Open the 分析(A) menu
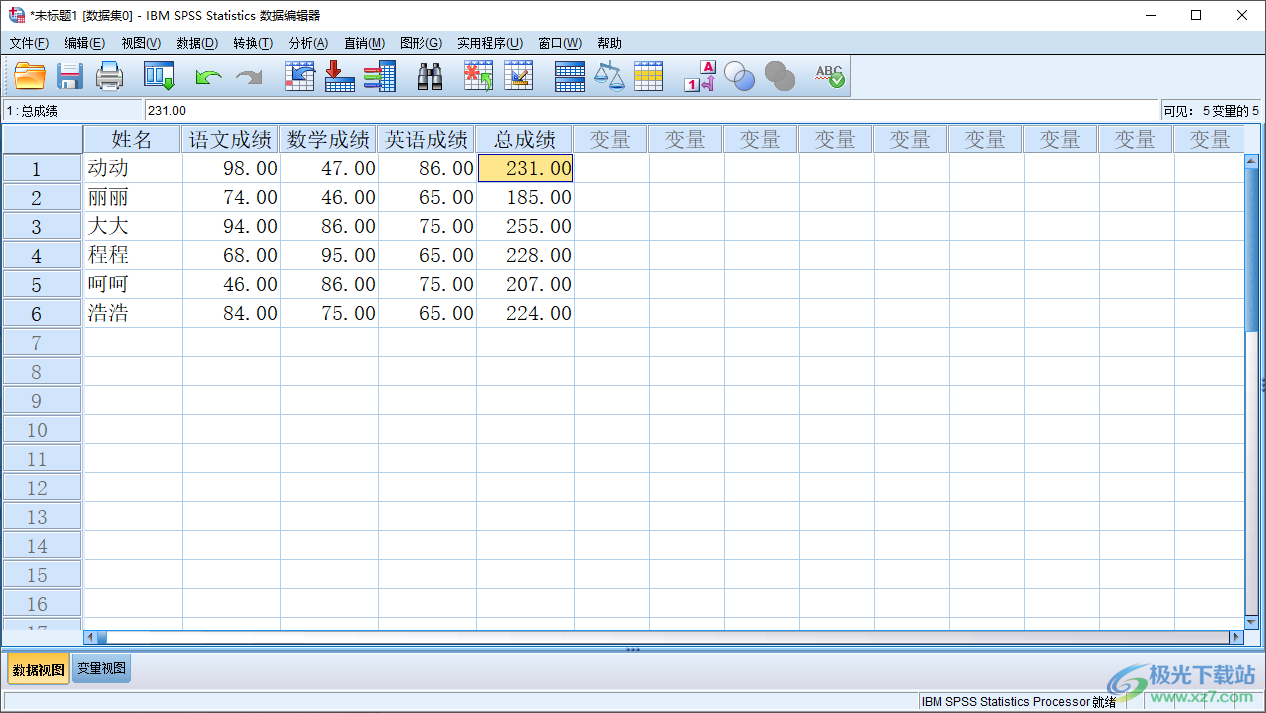1266x713 pixels. (x=308, y=43)
